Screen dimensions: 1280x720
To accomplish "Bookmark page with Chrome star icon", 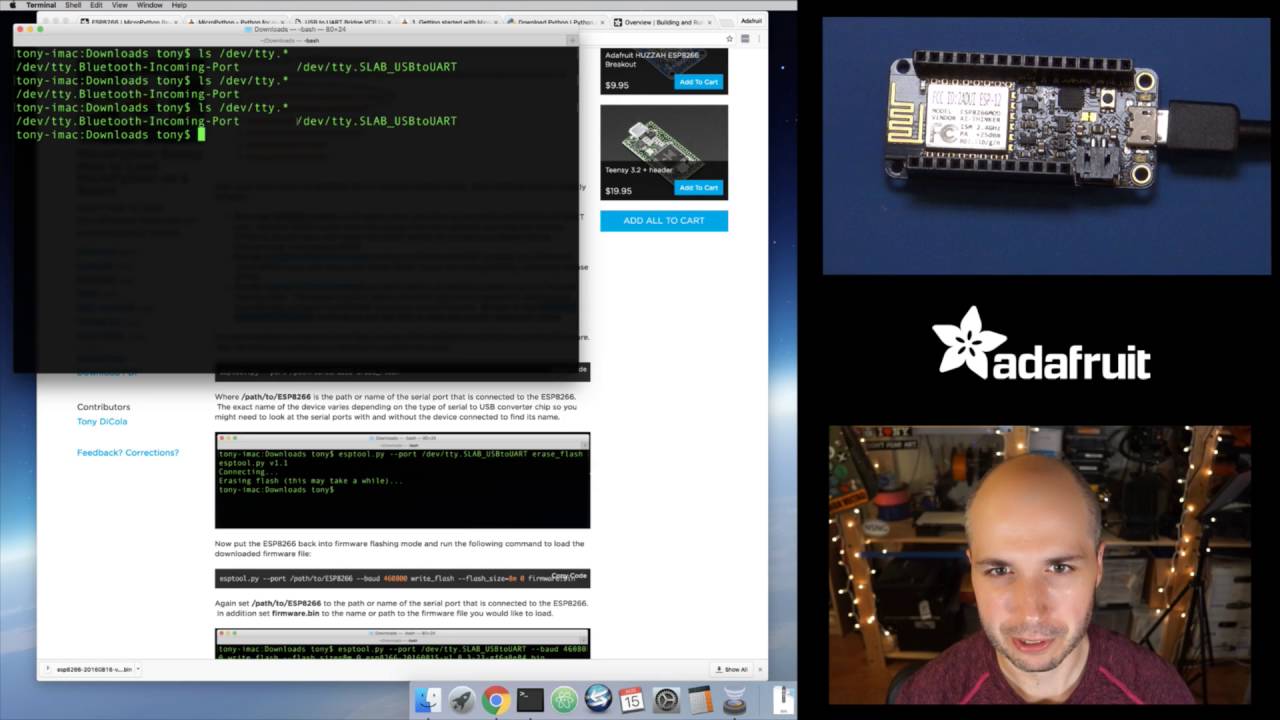I will point(730,38).
